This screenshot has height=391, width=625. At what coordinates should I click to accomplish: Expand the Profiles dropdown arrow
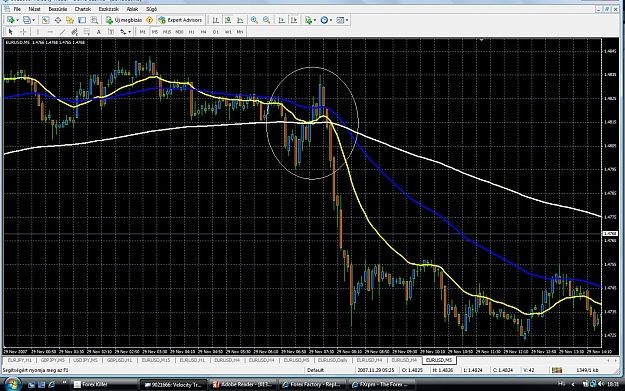click(x=33, y=20)
